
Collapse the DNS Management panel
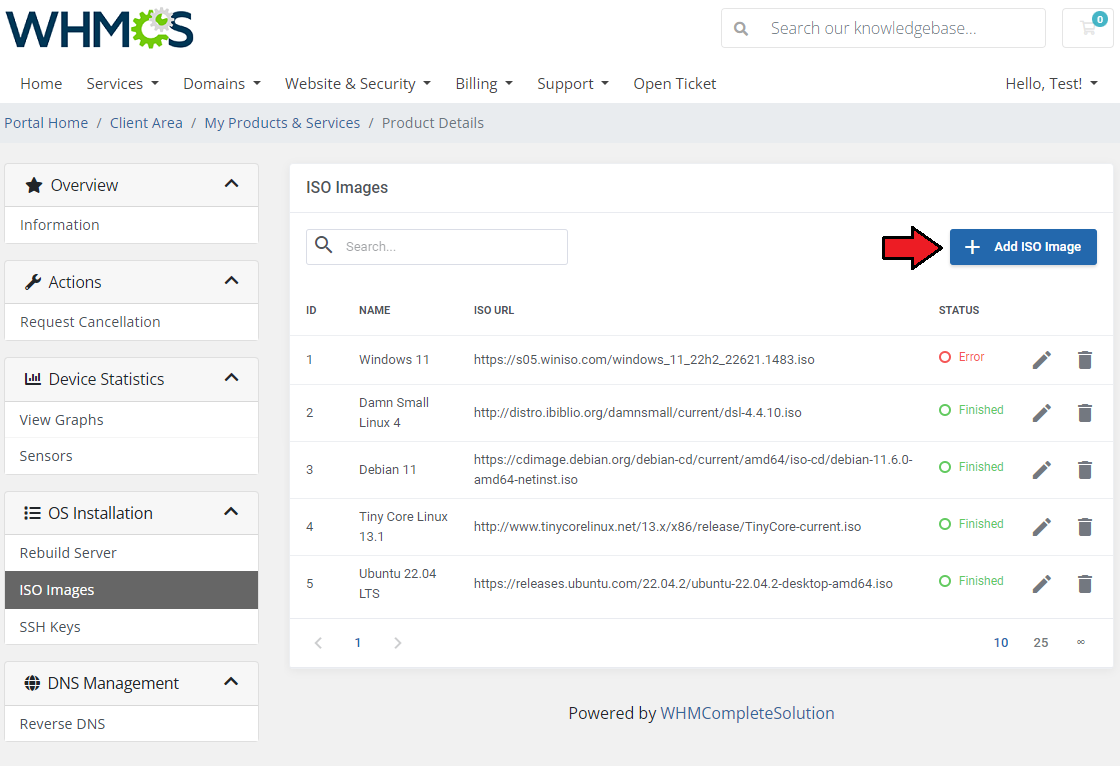pyautogui.click(x=231, y=683)
